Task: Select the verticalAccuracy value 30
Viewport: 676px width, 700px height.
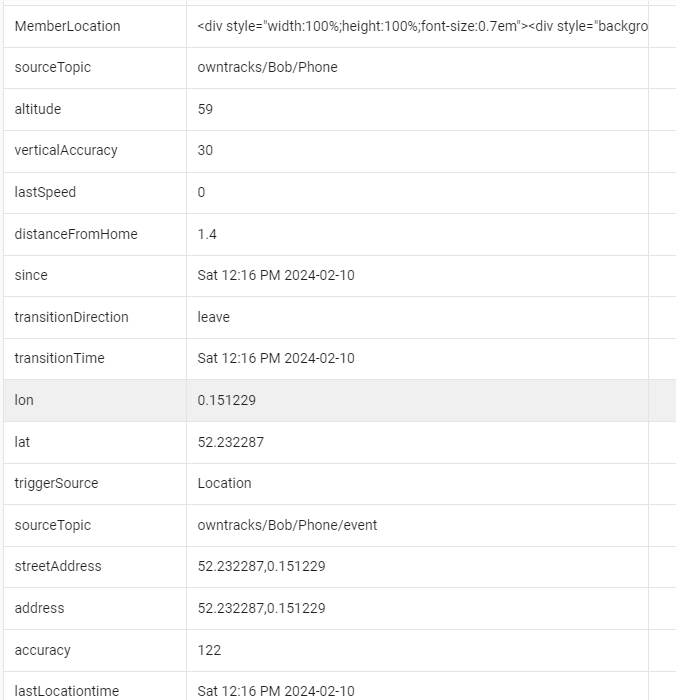Action: coord(205,150)
